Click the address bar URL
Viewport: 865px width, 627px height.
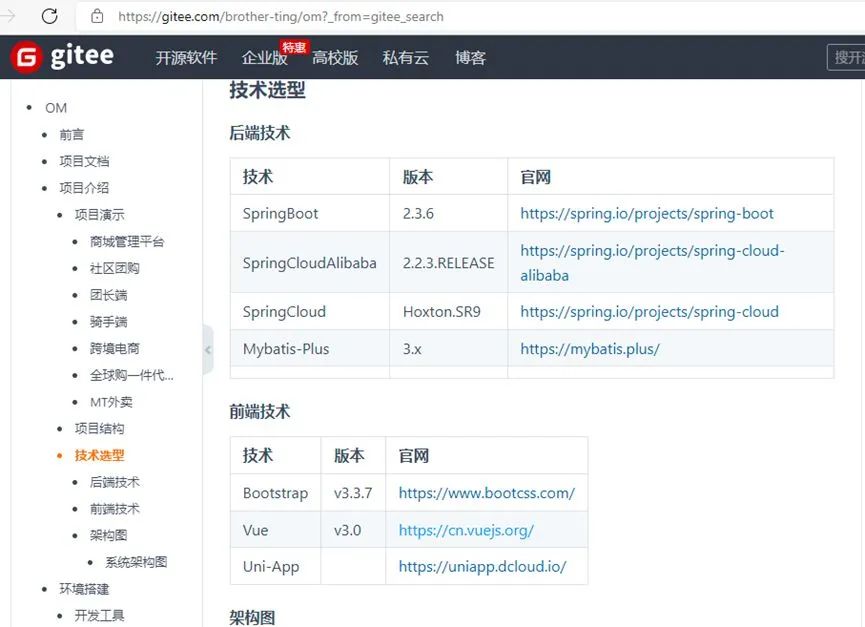(x=281, y=17)
